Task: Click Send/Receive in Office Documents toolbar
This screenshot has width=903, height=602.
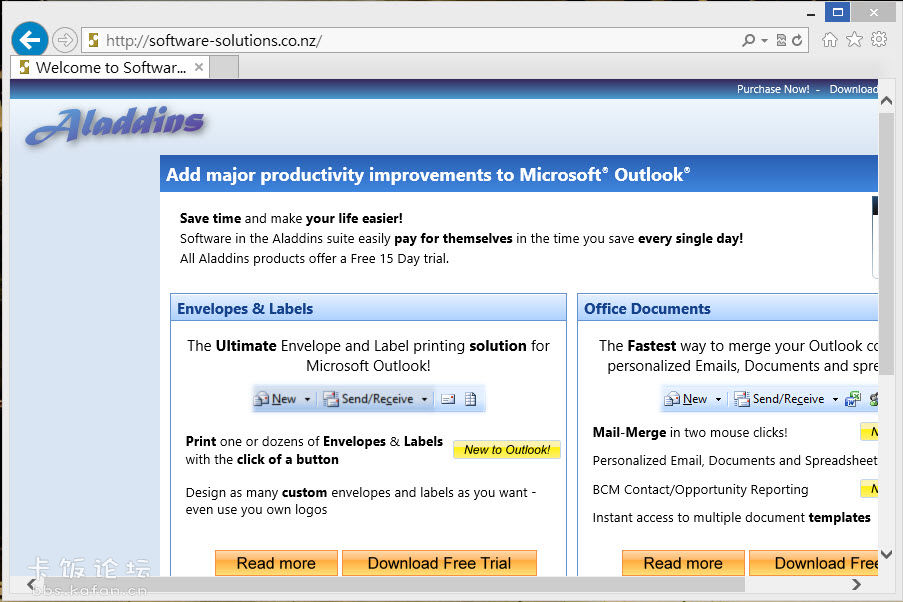Action: click(779, 399)
